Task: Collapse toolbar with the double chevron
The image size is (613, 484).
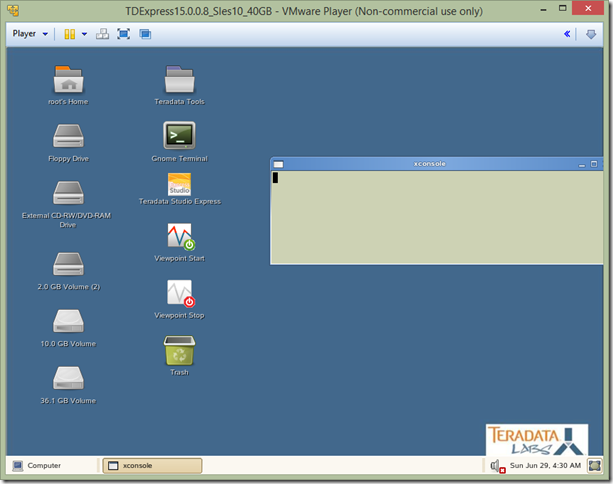Action: [568, 33]
